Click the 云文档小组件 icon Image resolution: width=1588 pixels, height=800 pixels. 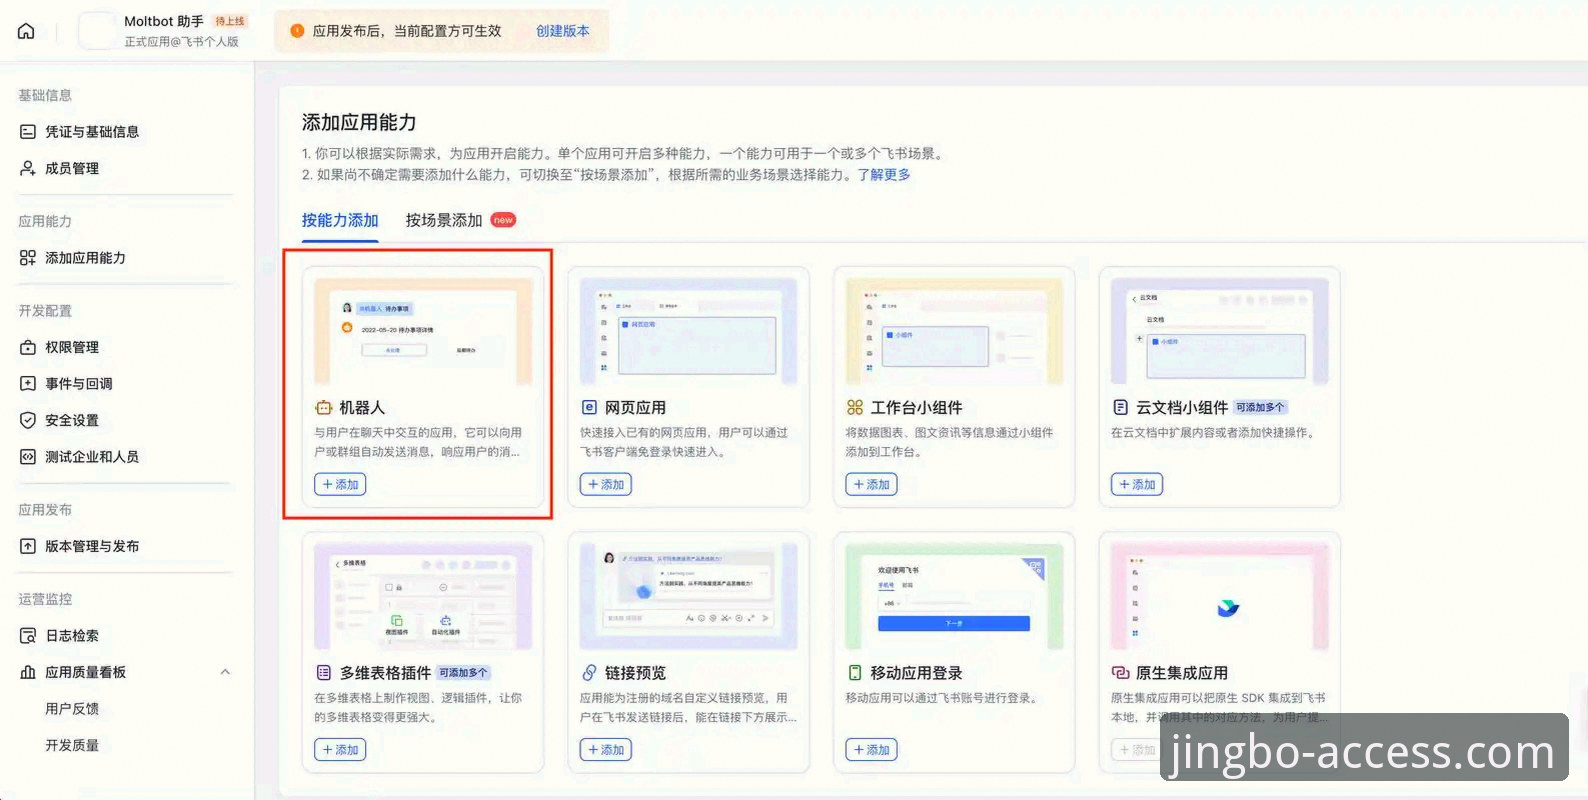pos(1120,408)
